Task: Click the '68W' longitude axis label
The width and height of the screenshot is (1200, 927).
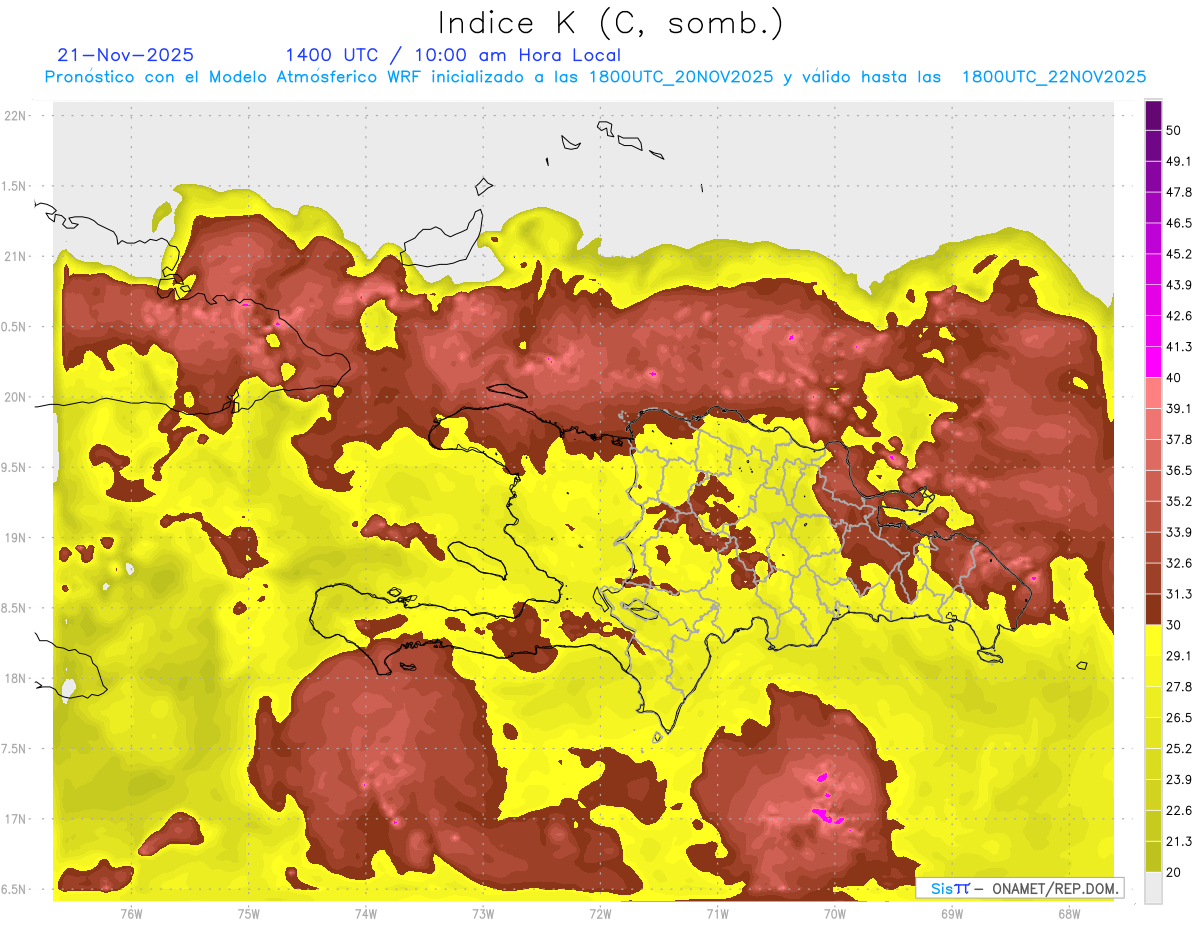Action: coord(1069,914)
